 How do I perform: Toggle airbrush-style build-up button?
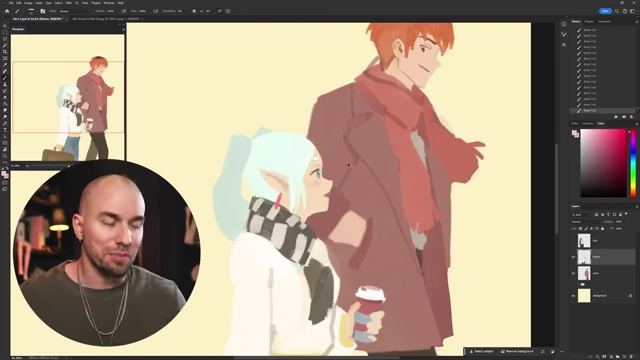point(156,11)
